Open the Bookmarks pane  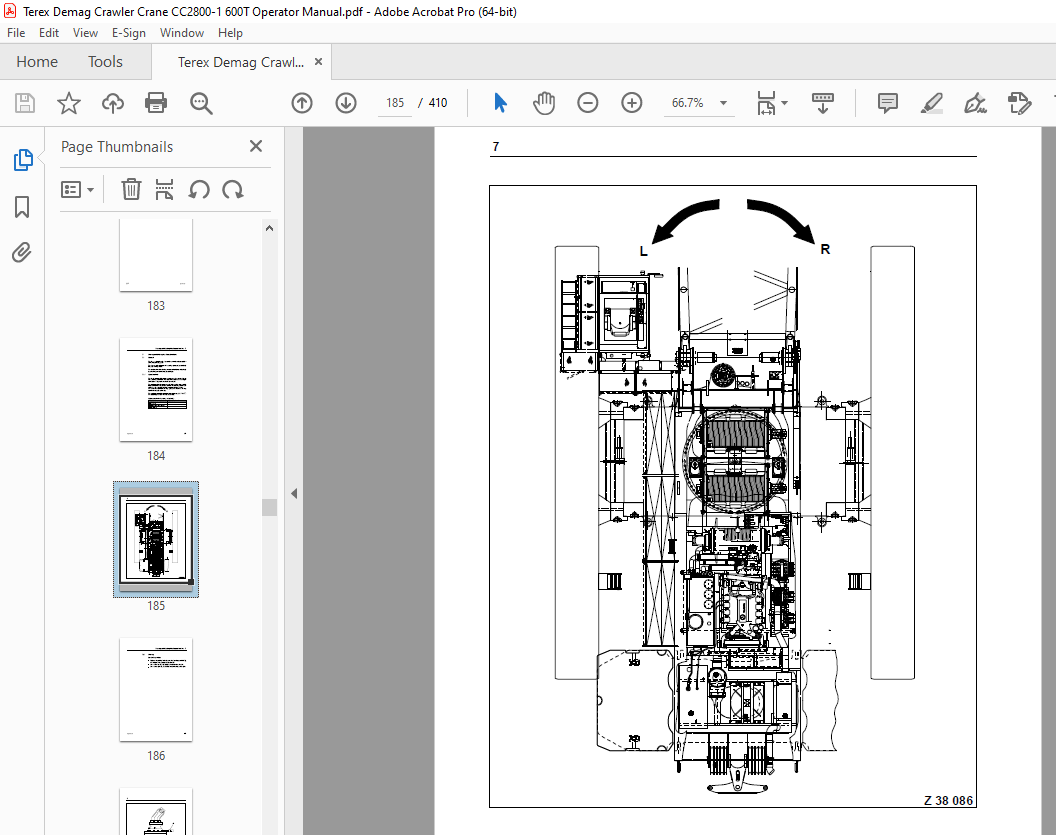pyautogui.click(x=22, y=207)
